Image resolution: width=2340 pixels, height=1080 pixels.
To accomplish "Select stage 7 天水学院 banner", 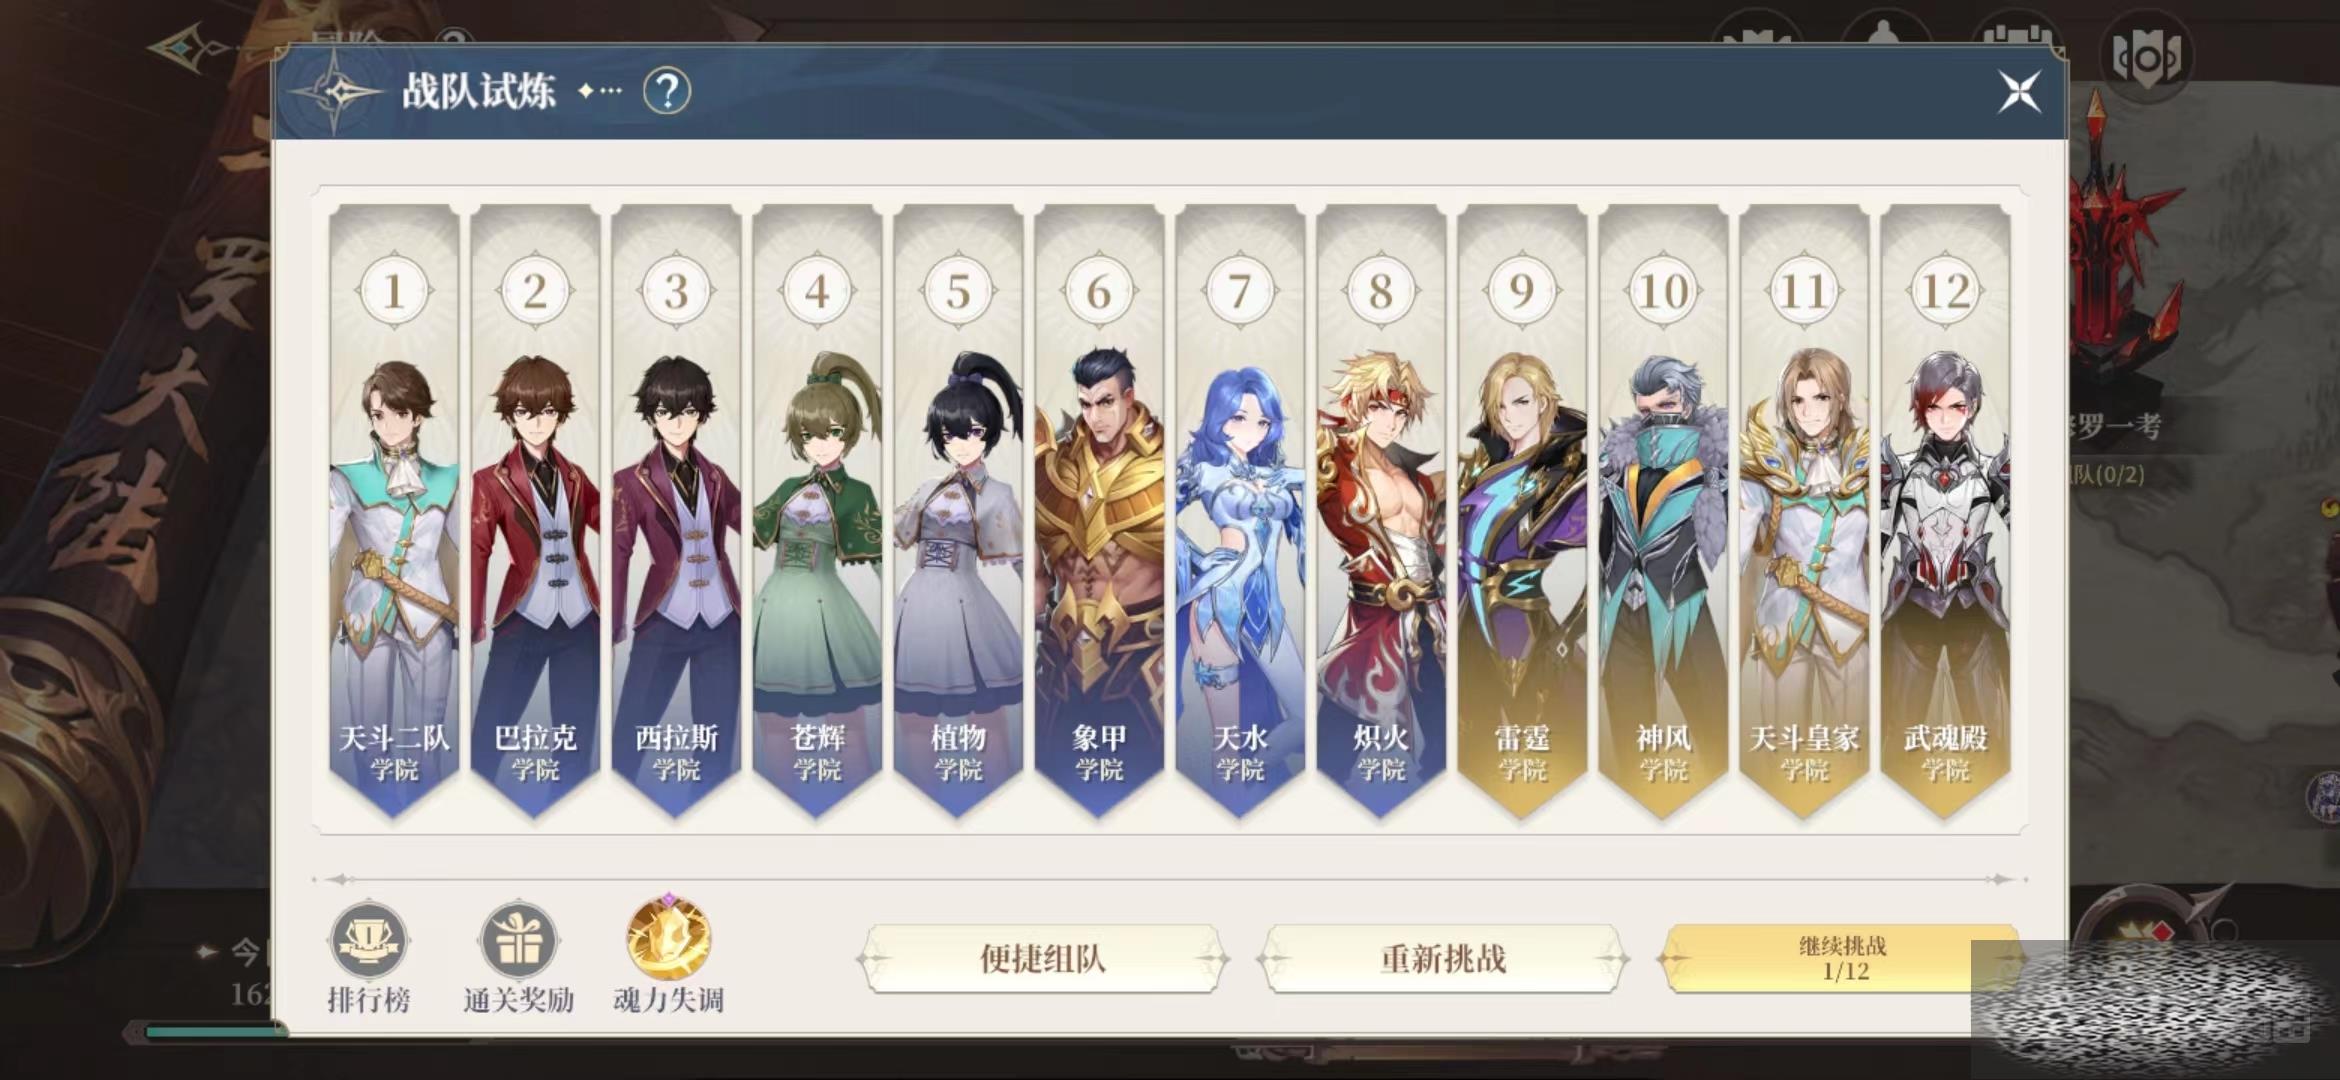I will [x=1240, y=512].
